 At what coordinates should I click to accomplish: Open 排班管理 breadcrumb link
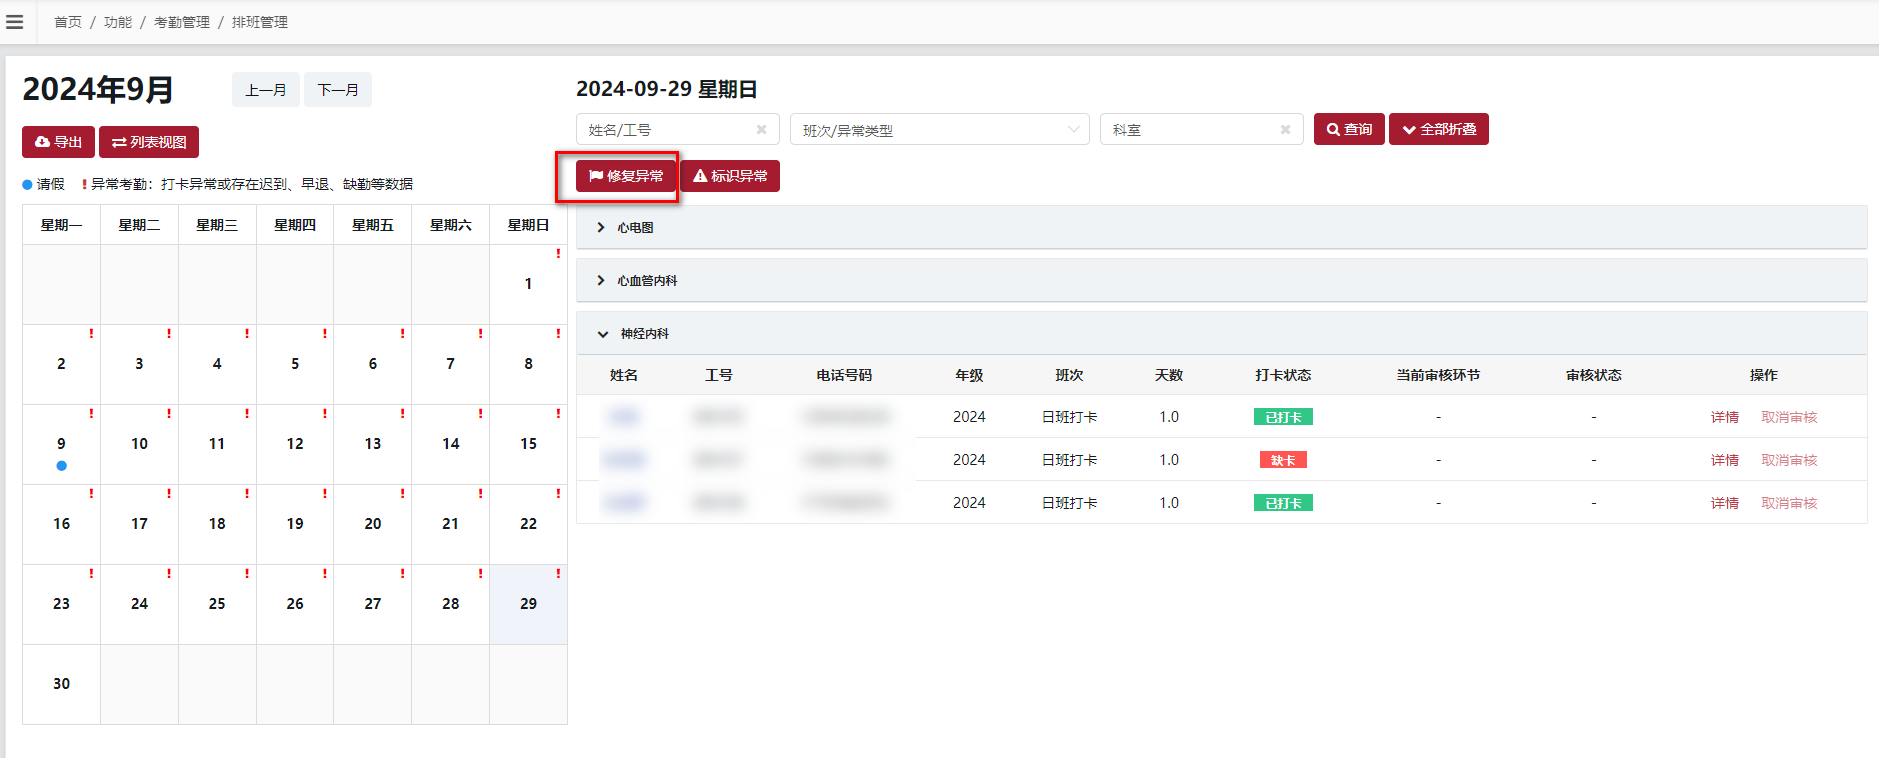tap(260, 22)
